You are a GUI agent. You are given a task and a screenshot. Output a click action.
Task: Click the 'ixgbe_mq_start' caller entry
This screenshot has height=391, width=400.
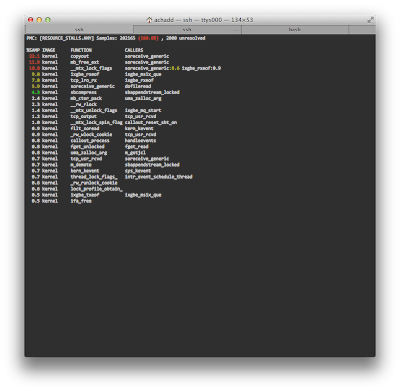143,110
